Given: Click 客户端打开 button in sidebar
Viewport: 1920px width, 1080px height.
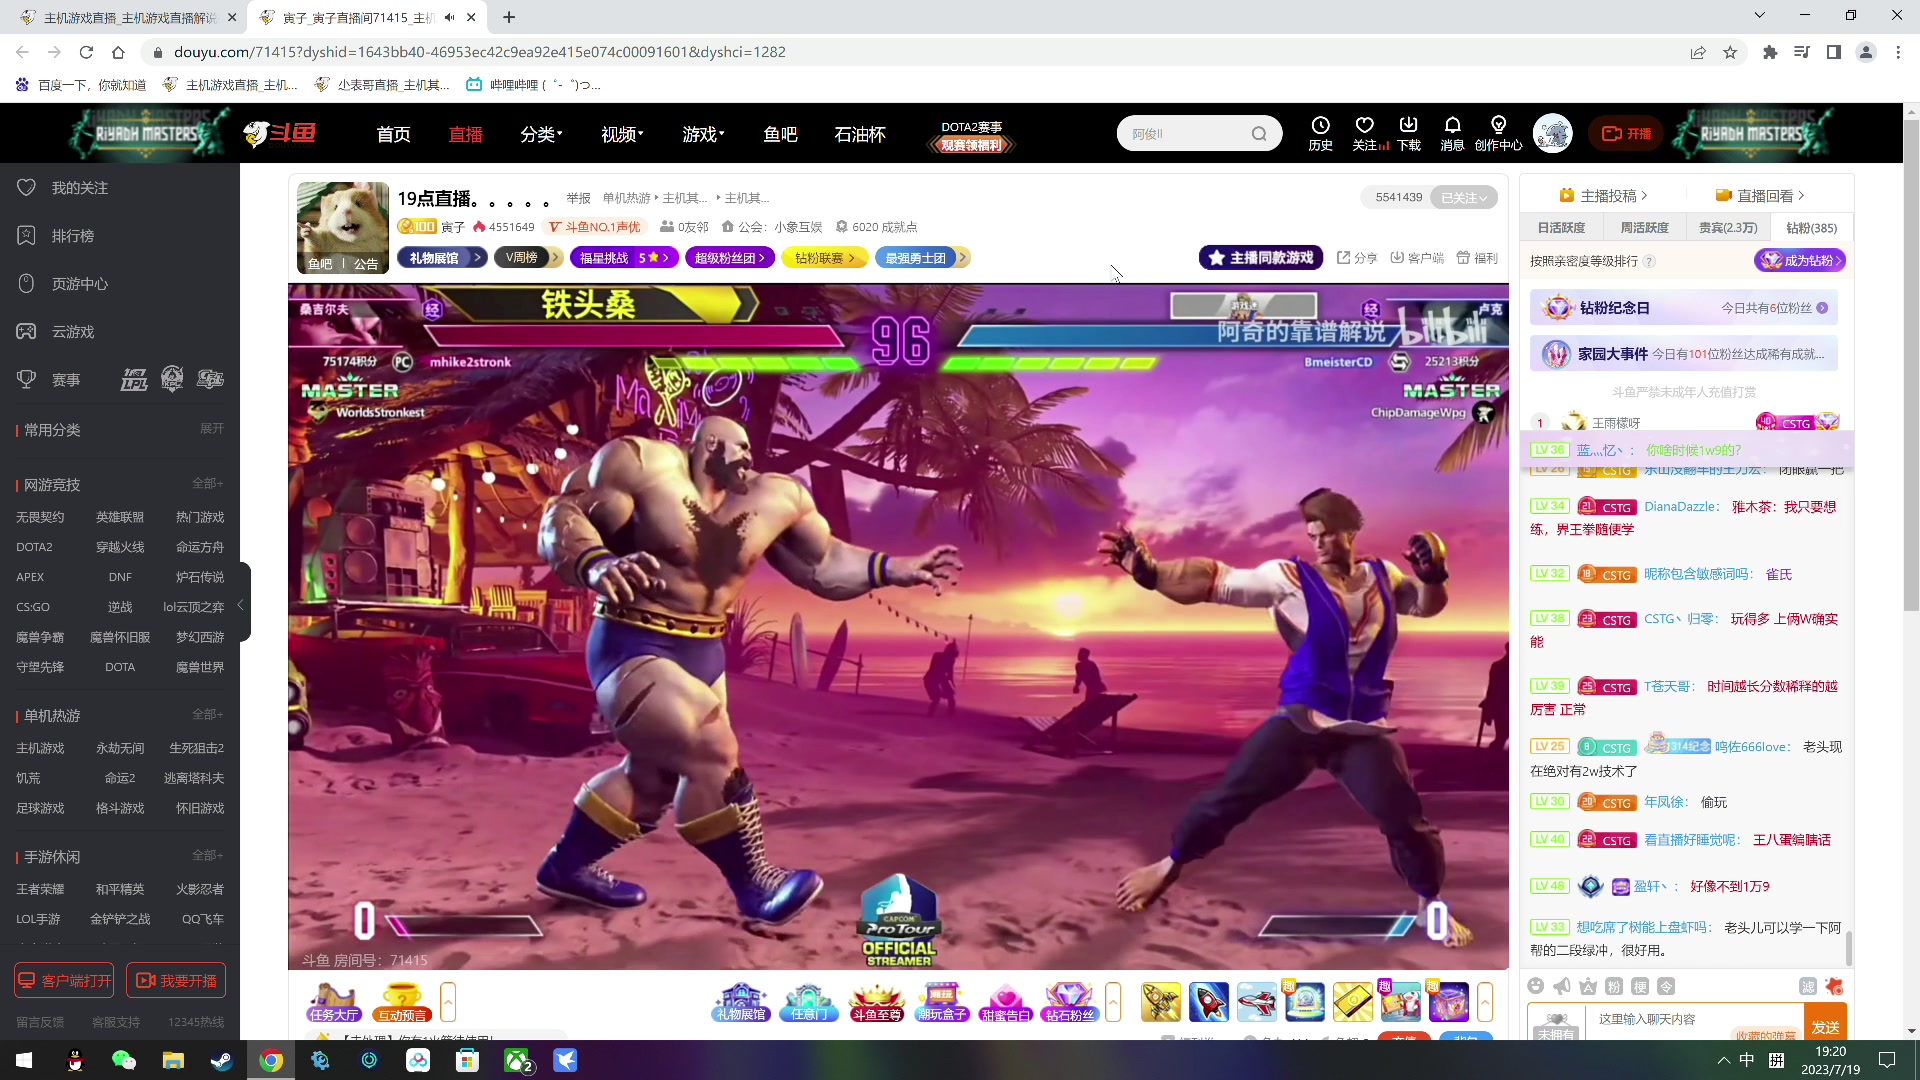Looking at the screenshot, I should 64,981.
